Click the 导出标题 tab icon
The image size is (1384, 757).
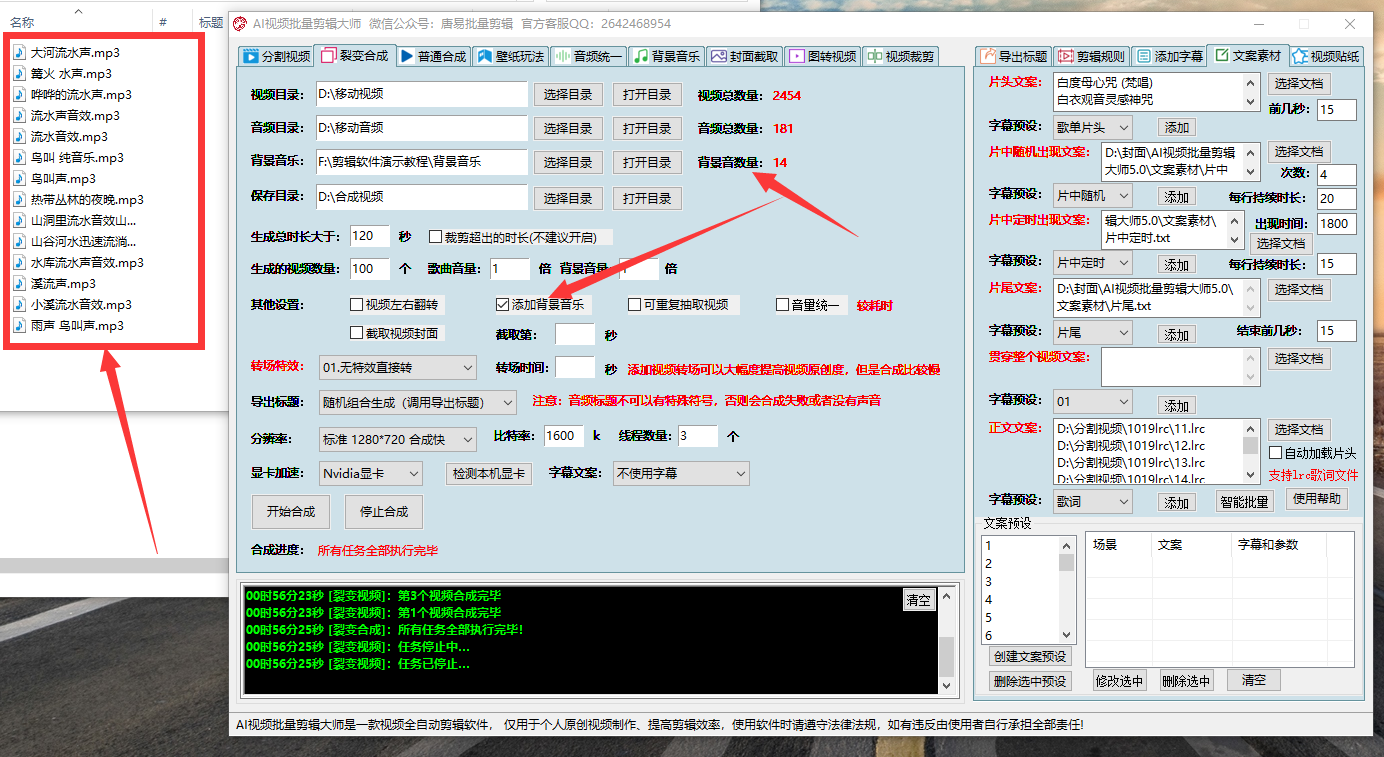coord(989,57)
